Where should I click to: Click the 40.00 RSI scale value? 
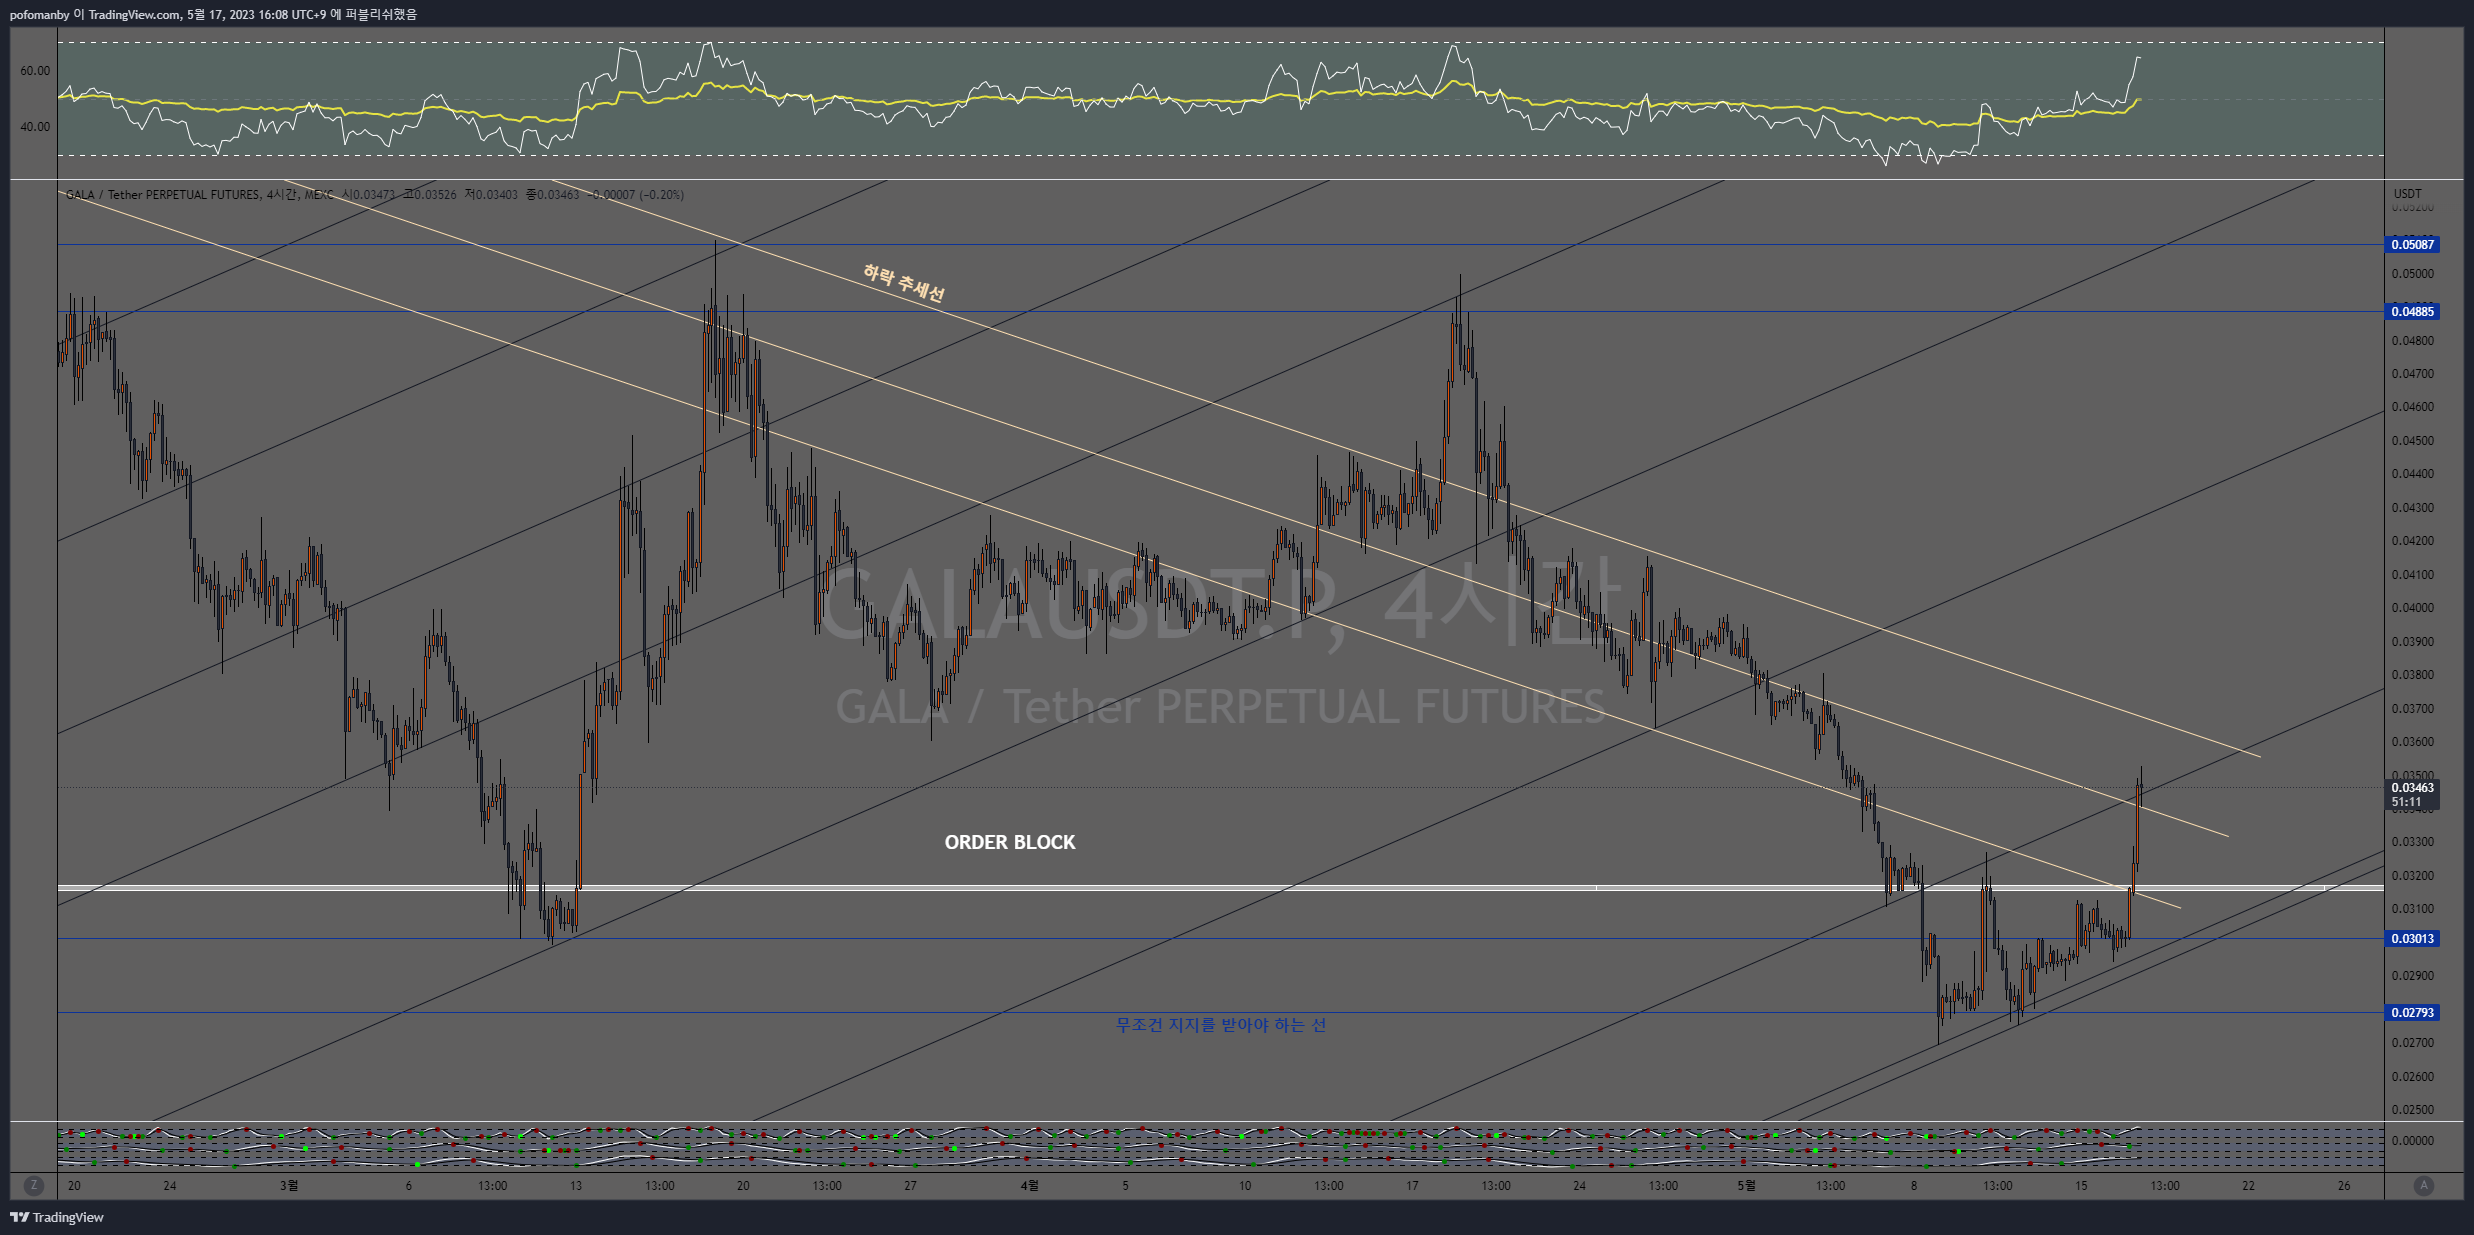(35, 127)
